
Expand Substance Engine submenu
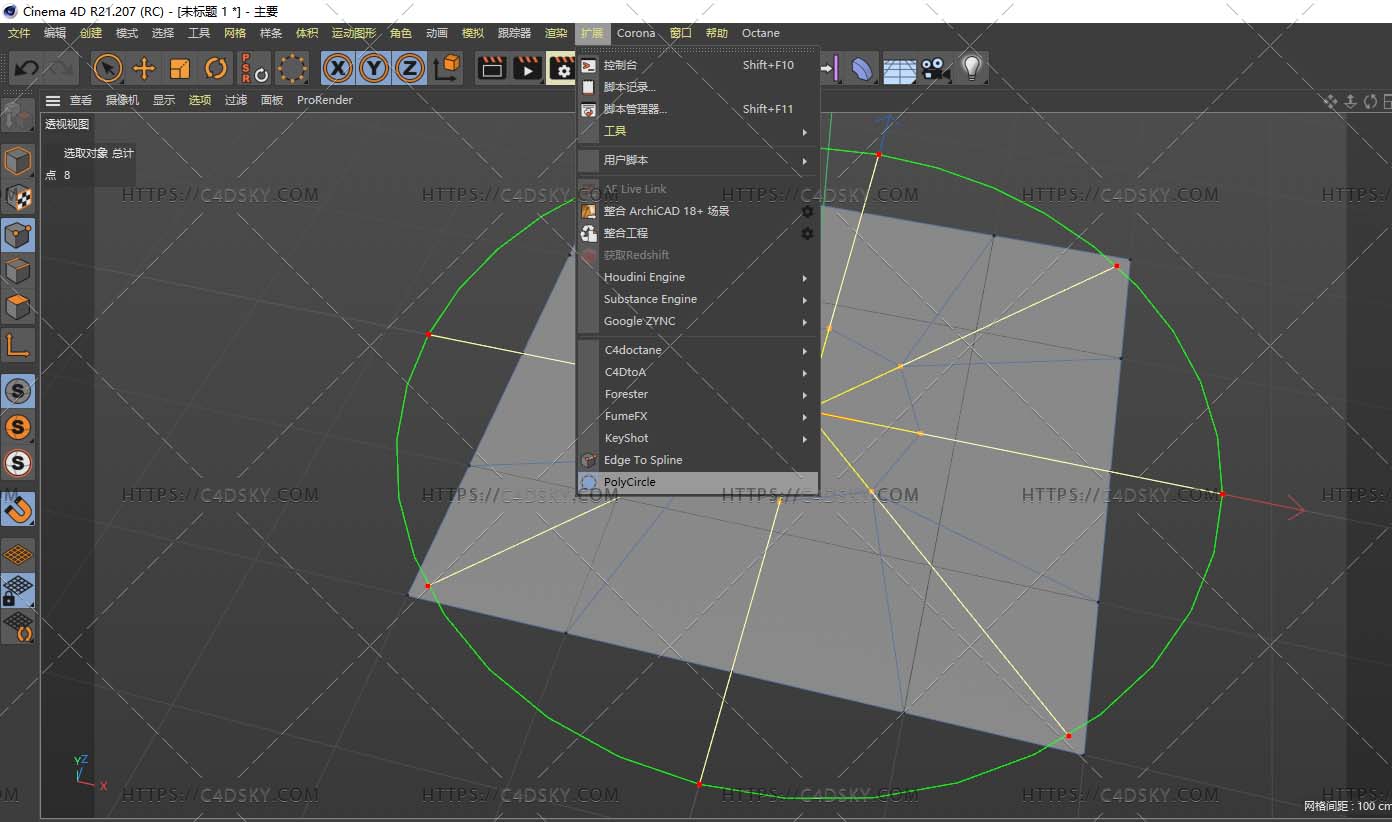pyautogui.click(x=698, y=299)
